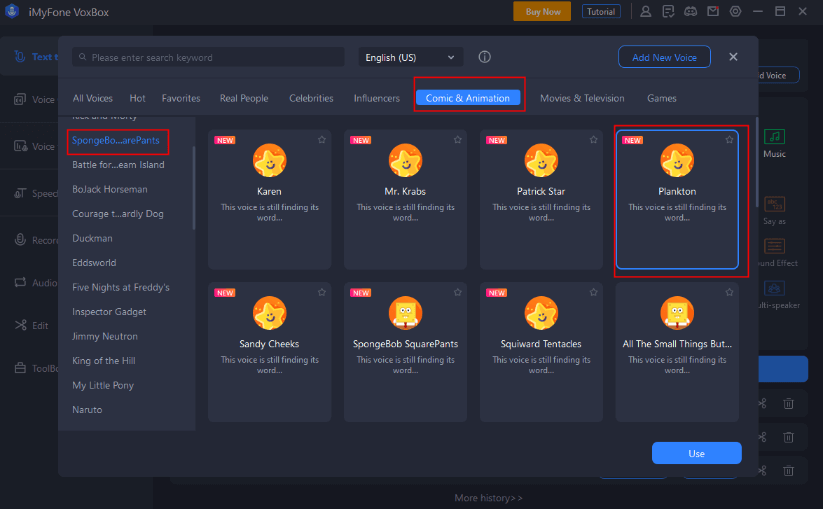Select the Comic & Animation tab
The width and height of the screenshot is (823, 509).
pos(468,98)
